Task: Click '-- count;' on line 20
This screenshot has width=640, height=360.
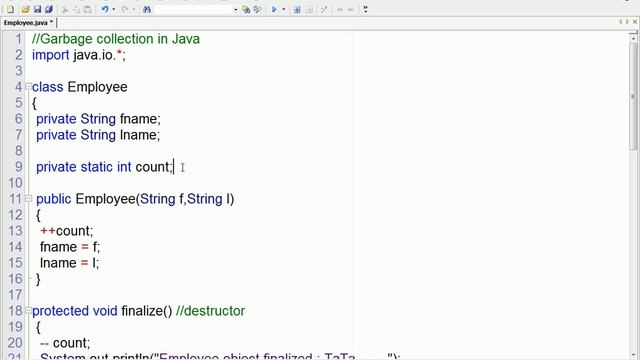Action: (65, 342)
